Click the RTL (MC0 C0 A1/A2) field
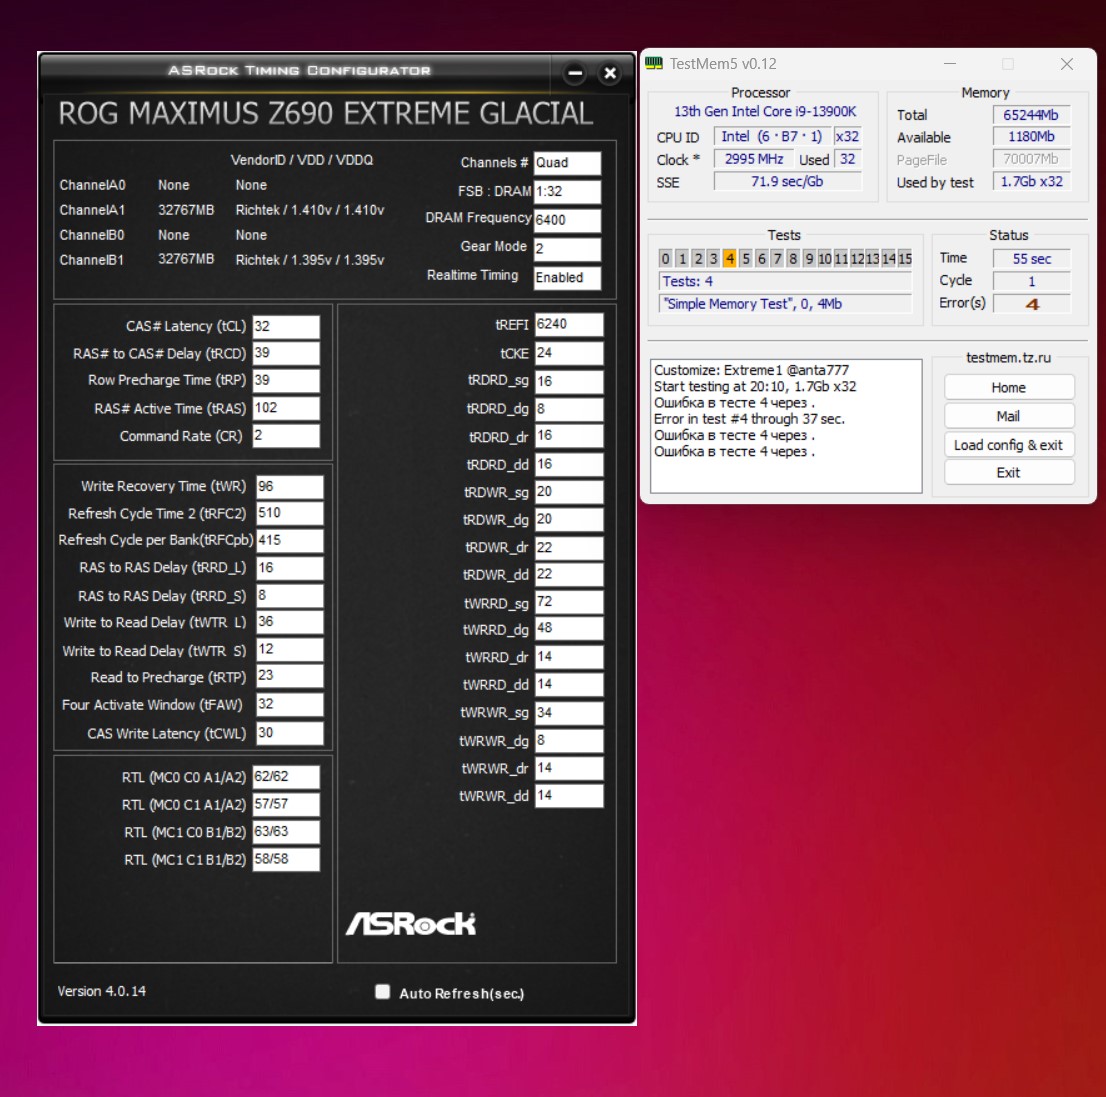The height and width of the screenshot is (1097, 1106). (x=286, y=777)
